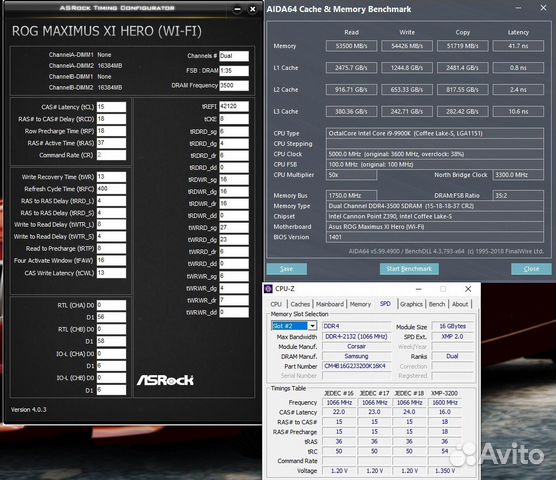Click the tREFI value field showing 42120
This screenshot has height=480, width=556.
point(234,106)
